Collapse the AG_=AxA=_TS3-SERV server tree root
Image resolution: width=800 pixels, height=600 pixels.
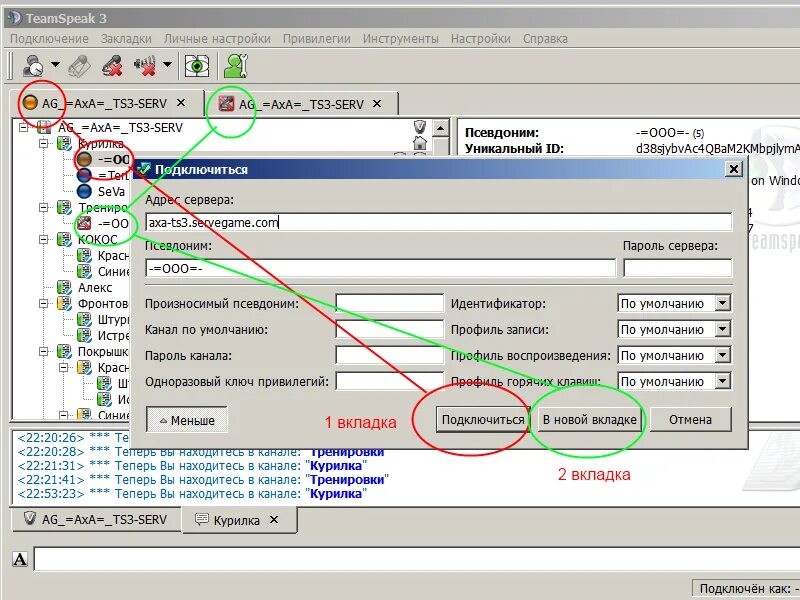pos(23,127)
